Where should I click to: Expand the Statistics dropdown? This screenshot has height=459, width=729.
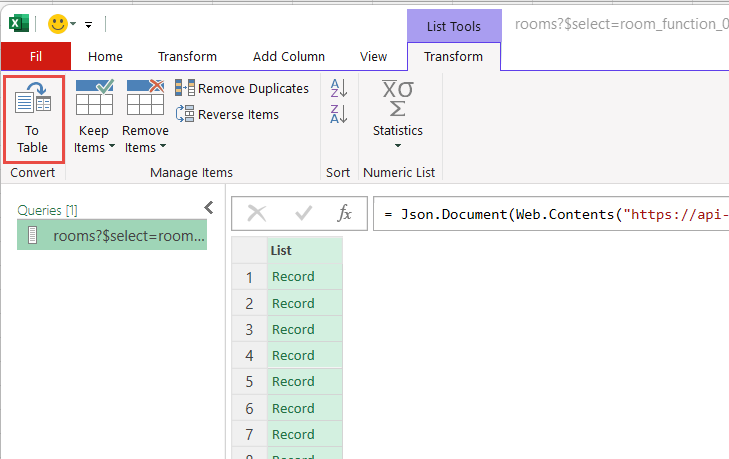[x=397, y=130]
